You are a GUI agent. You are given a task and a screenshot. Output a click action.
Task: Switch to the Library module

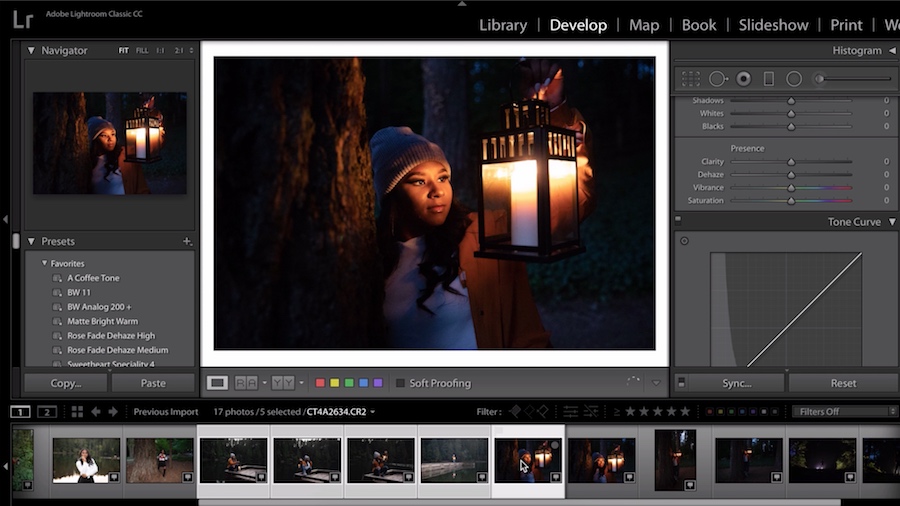coord(502,25)
